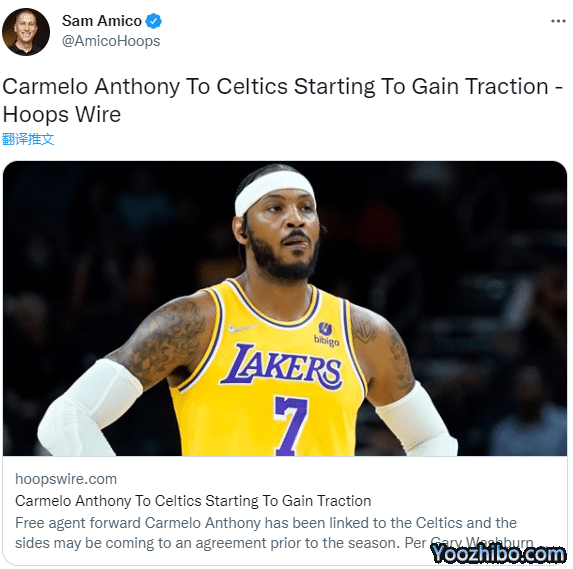Open the three-dot more options menu

click(558, 21)
